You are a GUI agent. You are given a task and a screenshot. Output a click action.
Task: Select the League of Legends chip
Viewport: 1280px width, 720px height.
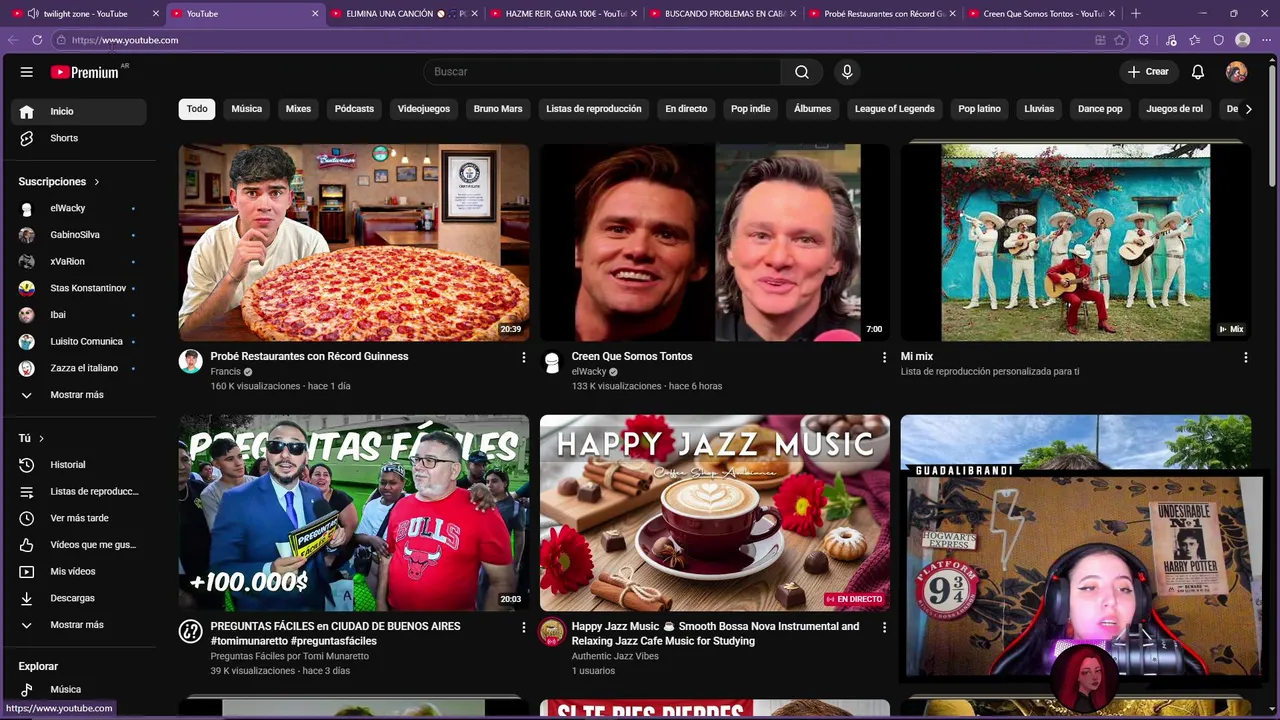tap(894, 109)
